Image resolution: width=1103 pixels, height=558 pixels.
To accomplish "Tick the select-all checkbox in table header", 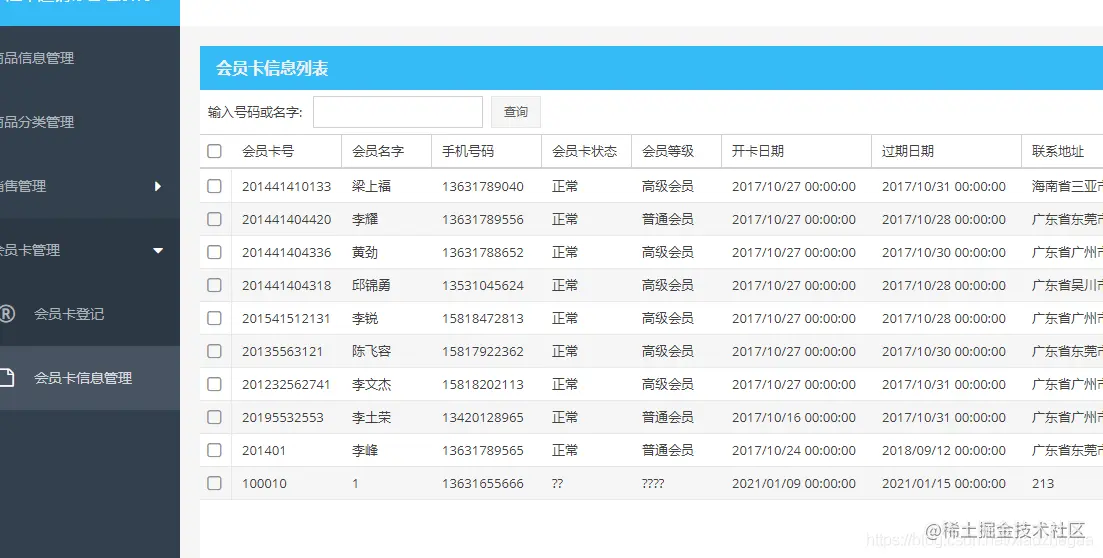I will (215, 151).
